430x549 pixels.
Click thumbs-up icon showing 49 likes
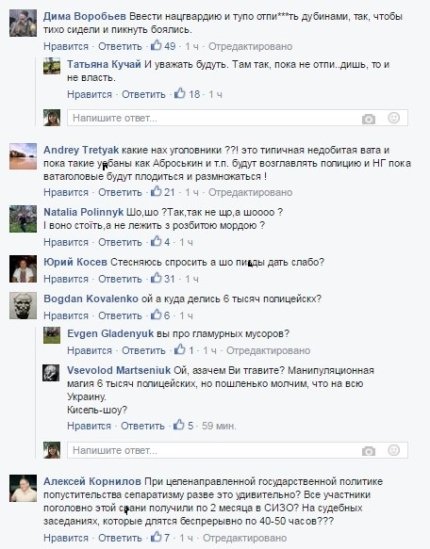156,46
